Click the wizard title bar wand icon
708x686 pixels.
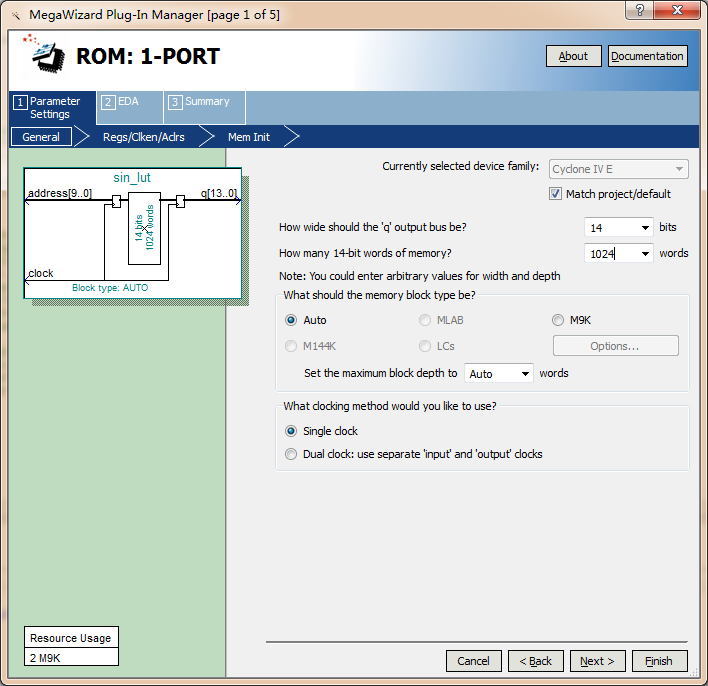16,16
